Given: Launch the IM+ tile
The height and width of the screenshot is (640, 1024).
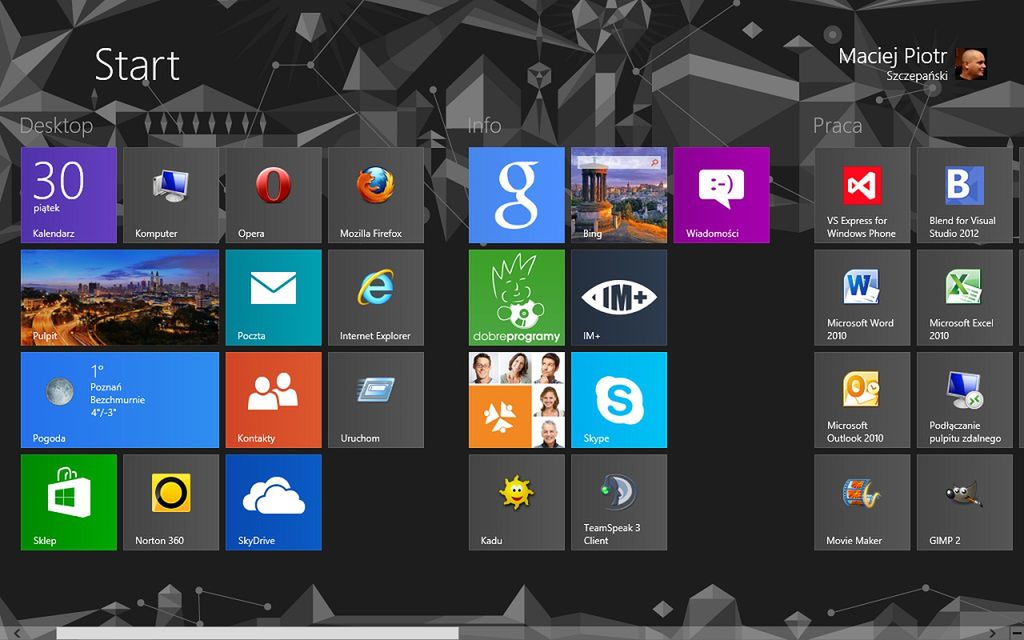Looking at the screenshot, I should [x=619, y=297].
